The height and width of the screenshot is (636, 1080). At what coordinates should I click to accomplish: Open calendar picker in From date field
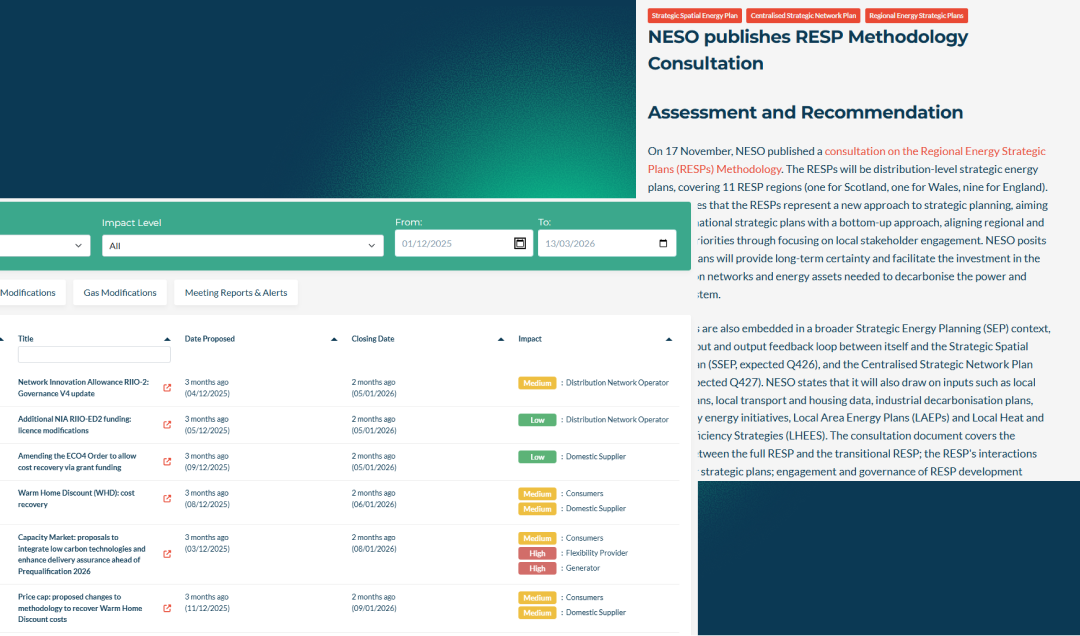point(520,243)
